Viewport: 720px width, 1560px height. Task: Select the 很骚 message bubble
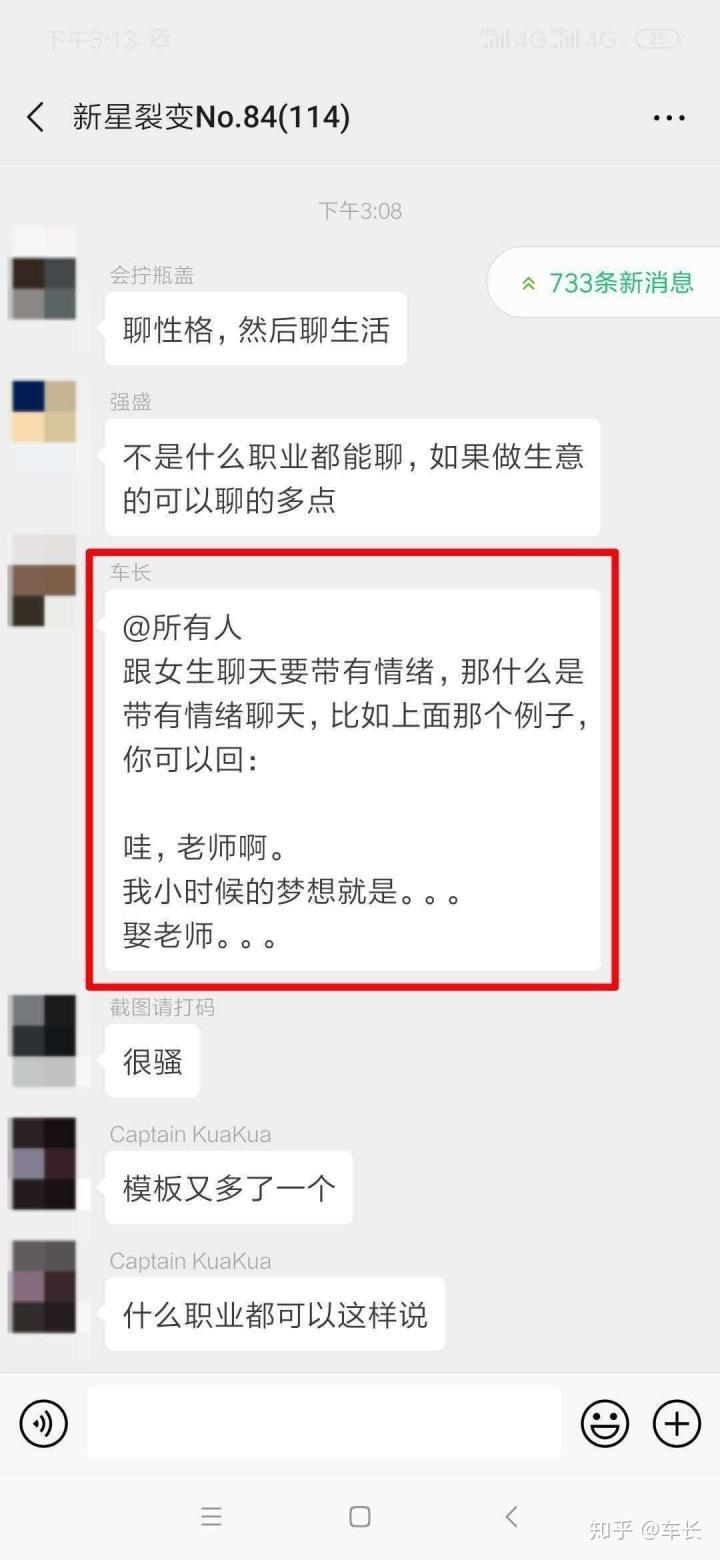[x=152, y=1061]
